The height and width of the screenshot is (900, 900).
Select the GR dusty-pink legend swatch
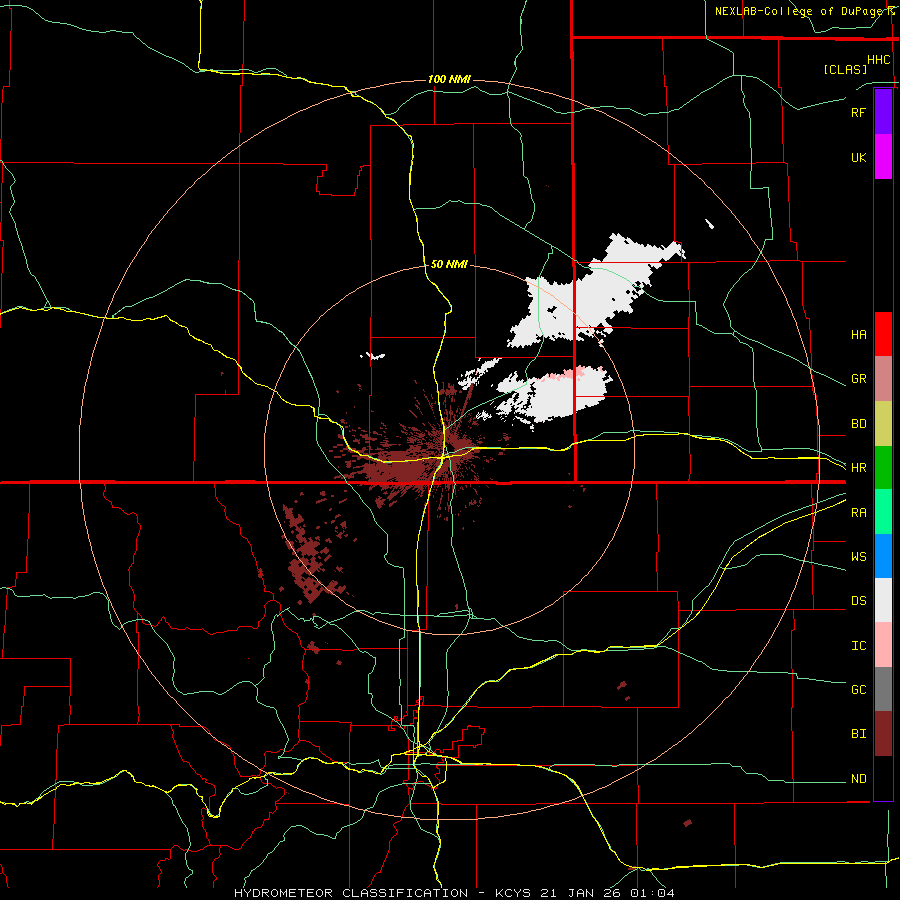tap(883, 378)
